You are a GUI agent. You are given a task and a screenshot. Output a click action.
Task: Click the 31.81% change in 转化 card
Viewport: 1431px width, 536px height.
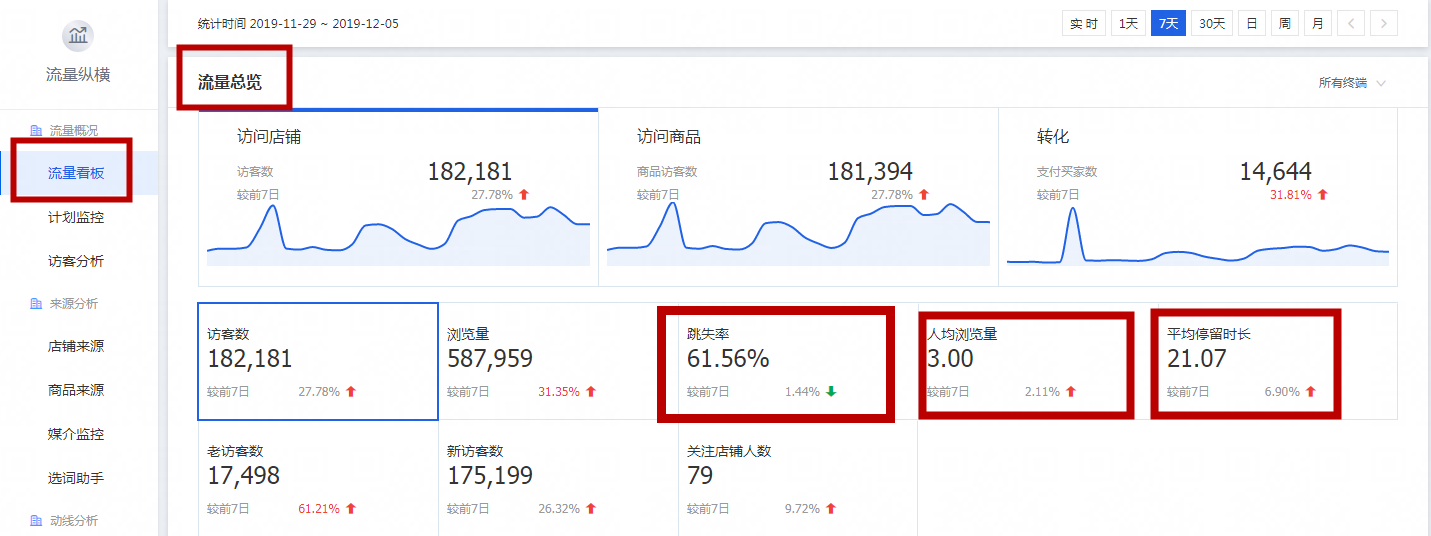(x=1290, y=195)
